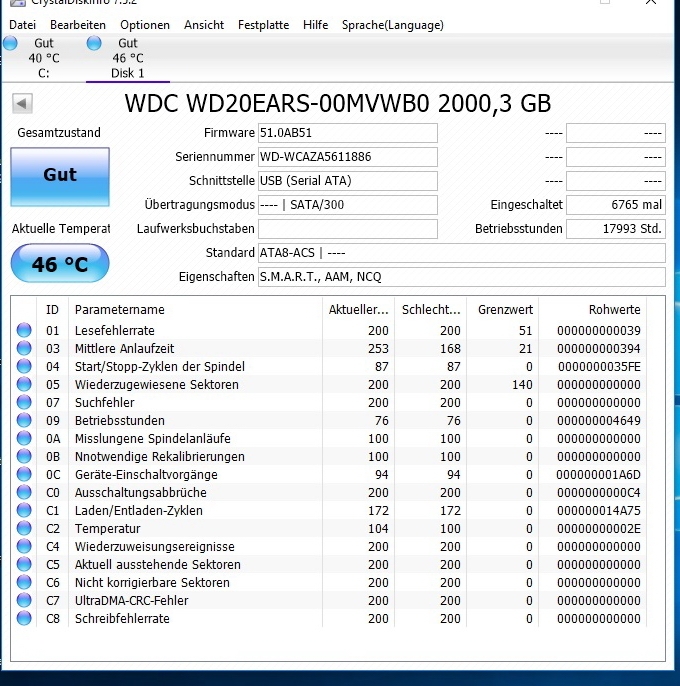
Task: Click the Firmware field 51.0AB51
Action: [x=348, y=133]
